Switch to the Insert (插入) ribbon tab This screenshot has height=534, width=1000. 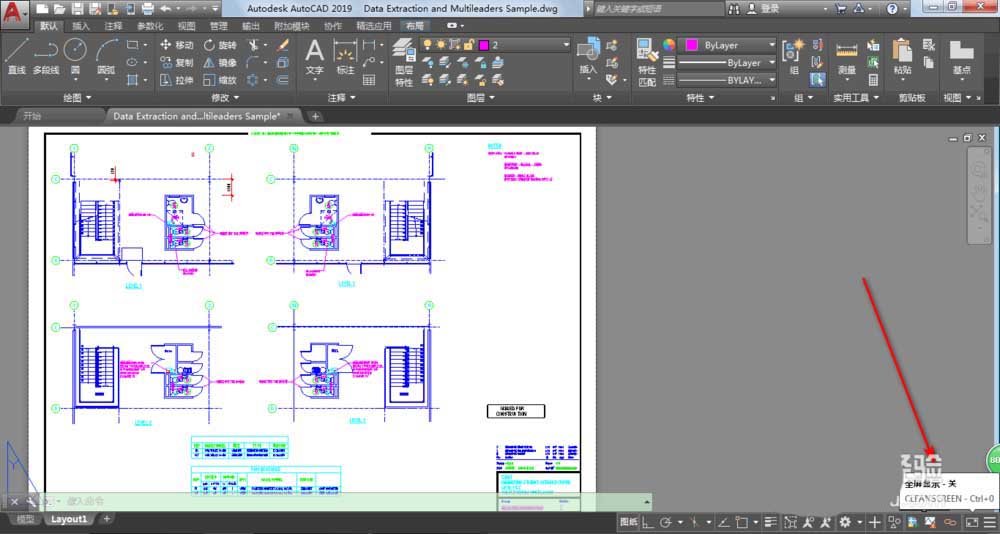click(x=81, y=26)
